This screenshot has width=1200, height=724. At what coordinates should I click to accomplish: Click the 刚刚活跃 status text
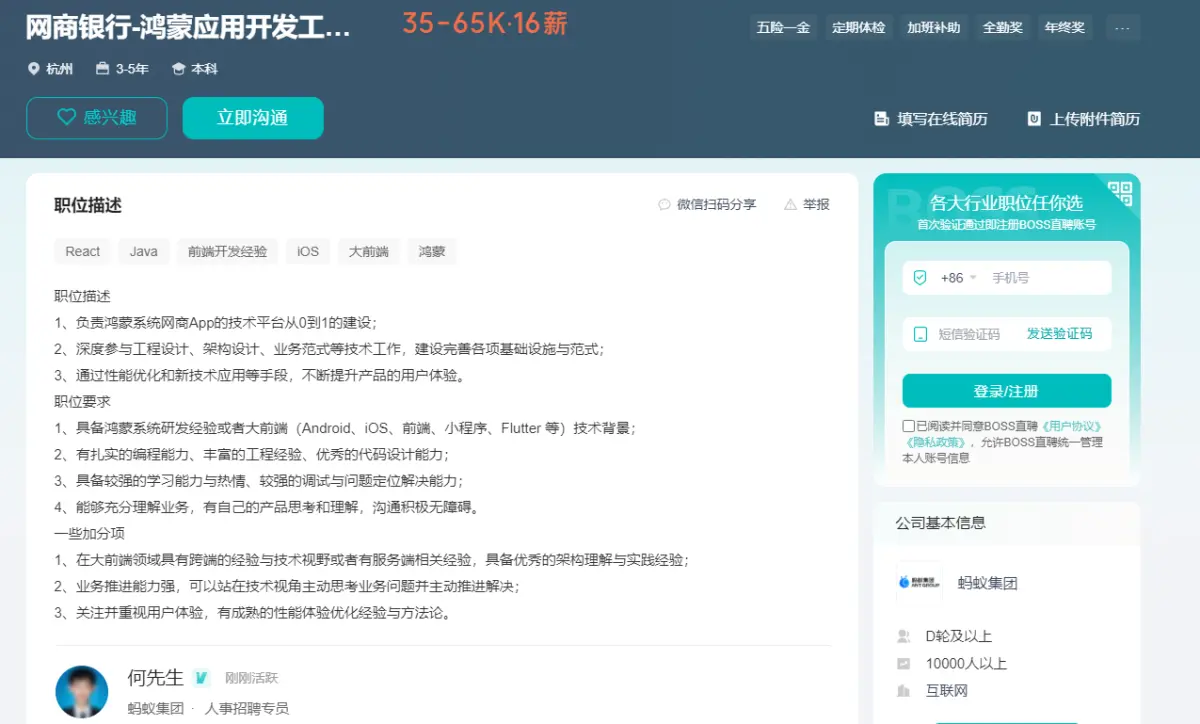(251, 678)
